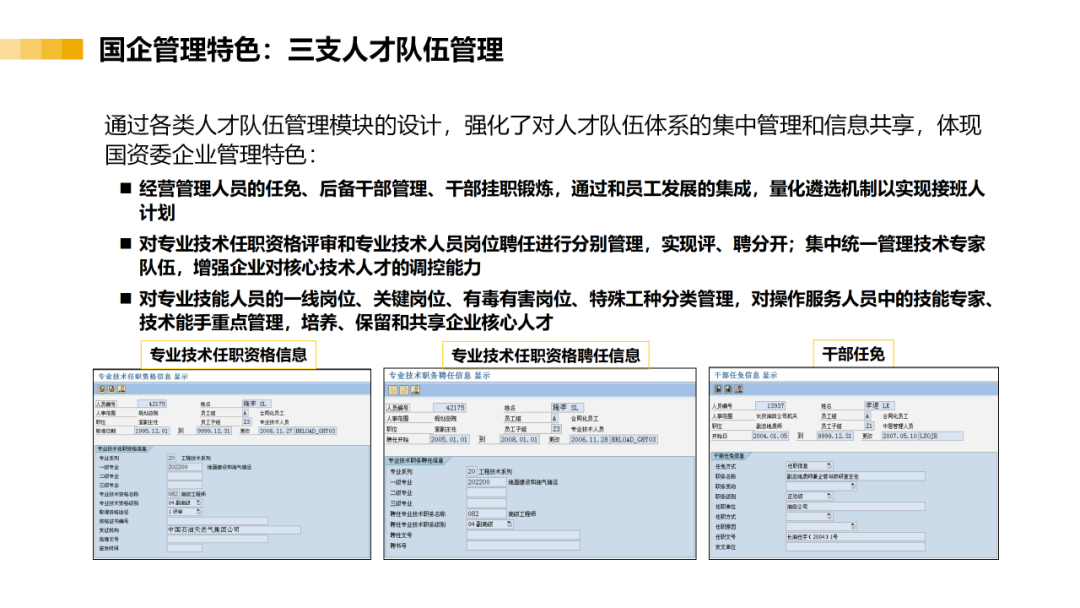The width and height of the screenshot is (1080, 608).
Task: Click the 任职单位 field showing 油田公司
Action: click(855, 506)
